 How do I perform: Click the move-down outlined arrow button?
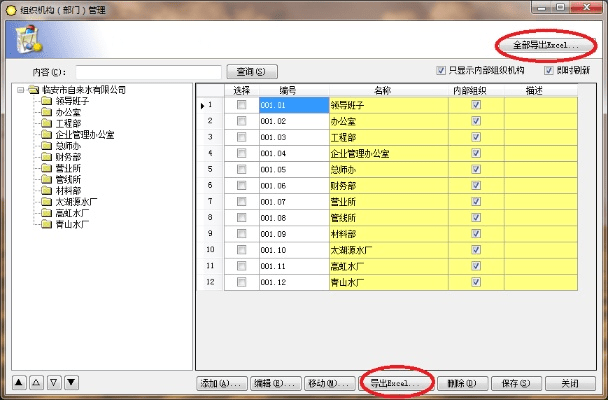(x=54, y=383)
